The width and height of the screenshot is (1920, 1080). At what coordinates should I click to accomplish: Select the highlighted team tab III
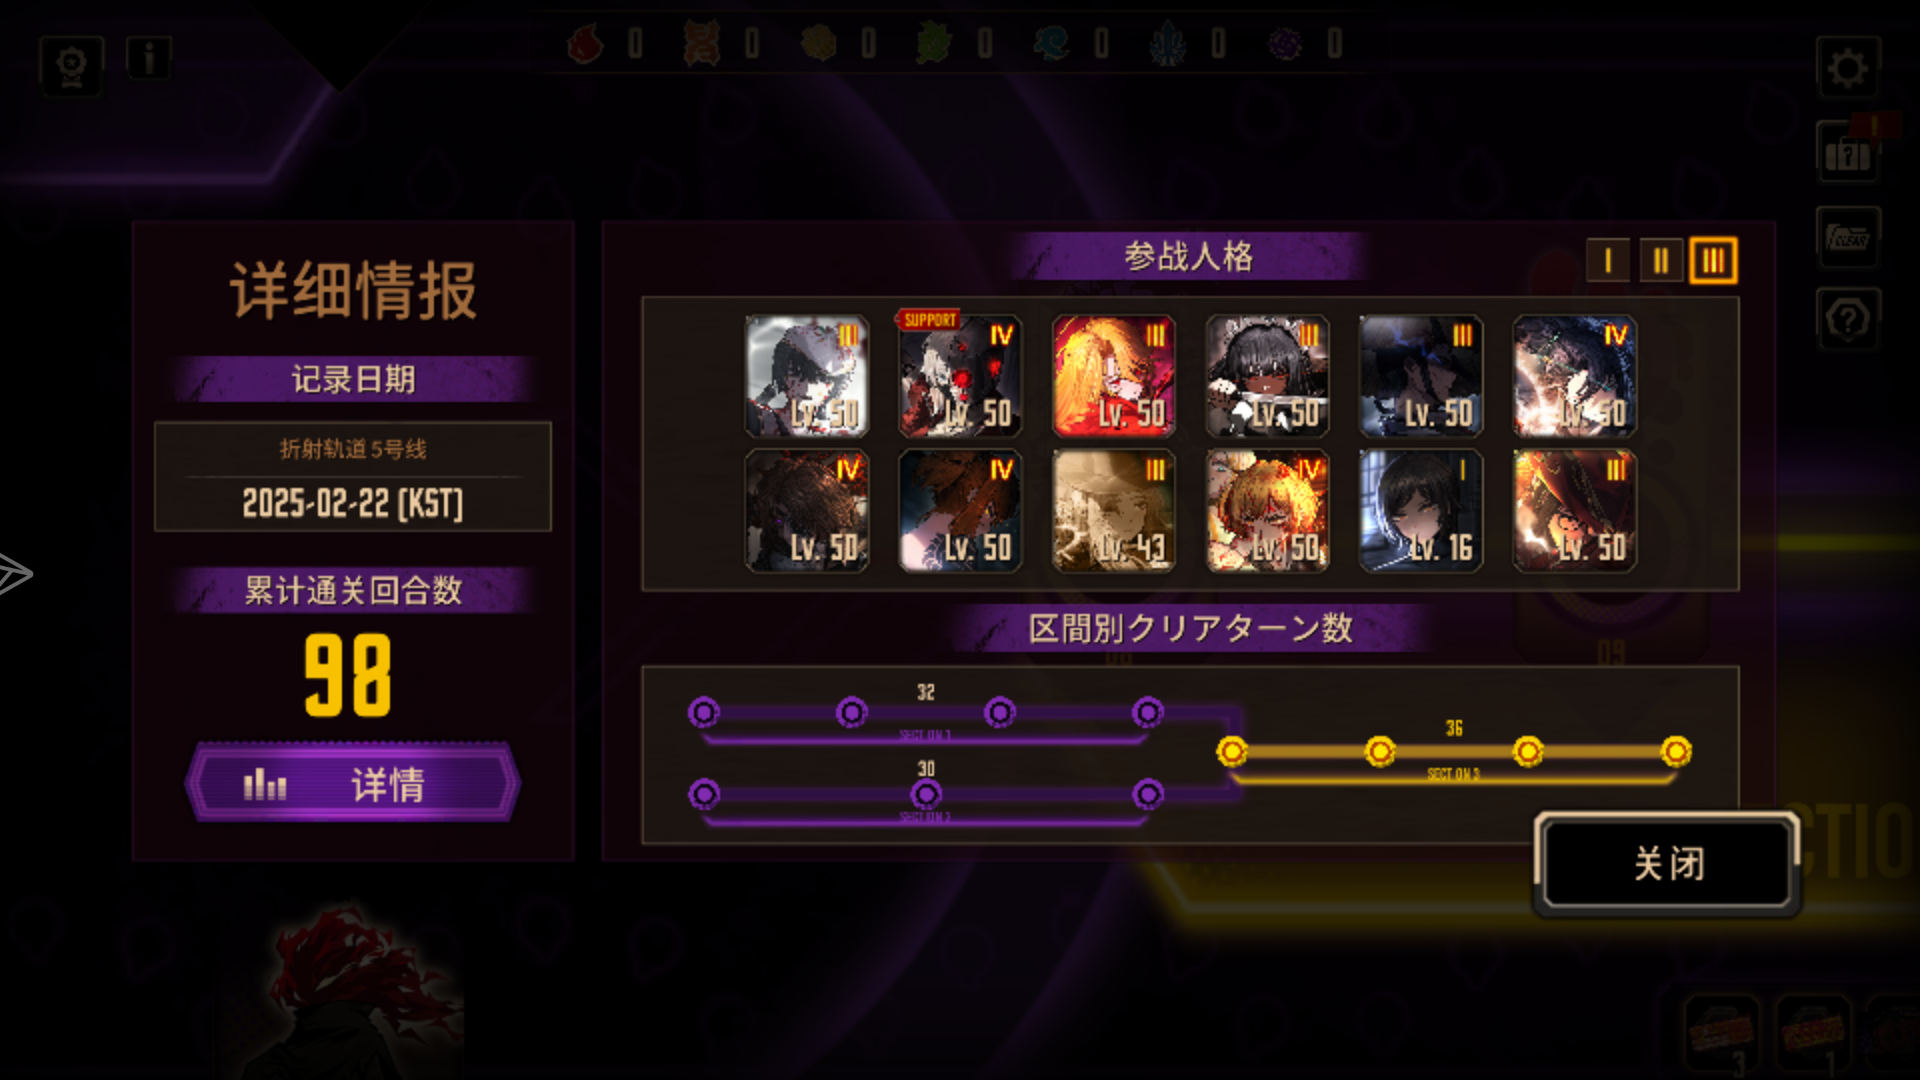coord(1713,261)
